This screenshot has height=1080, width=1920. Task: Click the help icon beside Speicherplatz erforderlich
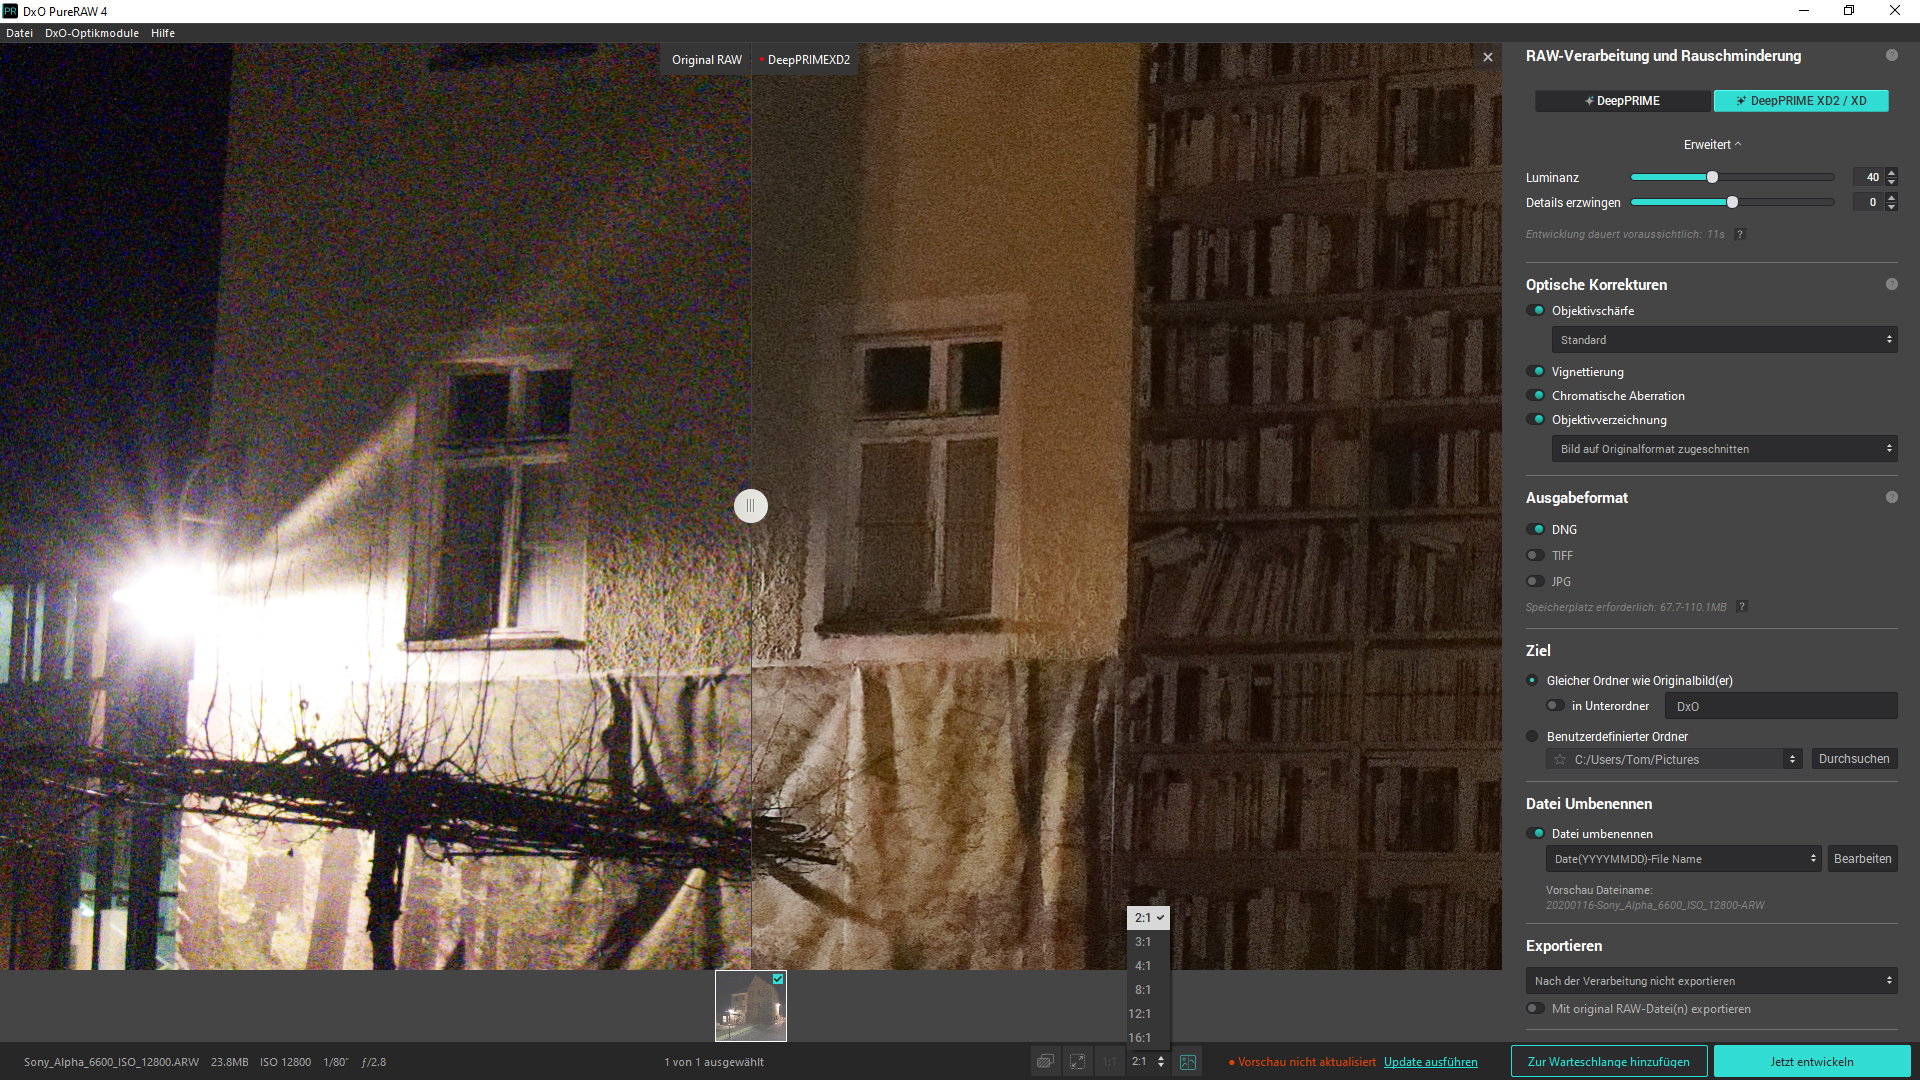1742,607
